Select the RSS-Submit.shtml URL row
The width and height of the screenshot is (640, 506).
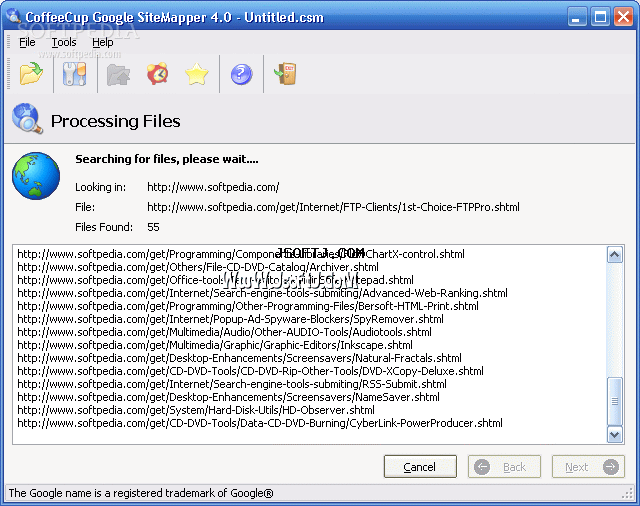pyautogui.click(x=232, y=384)
